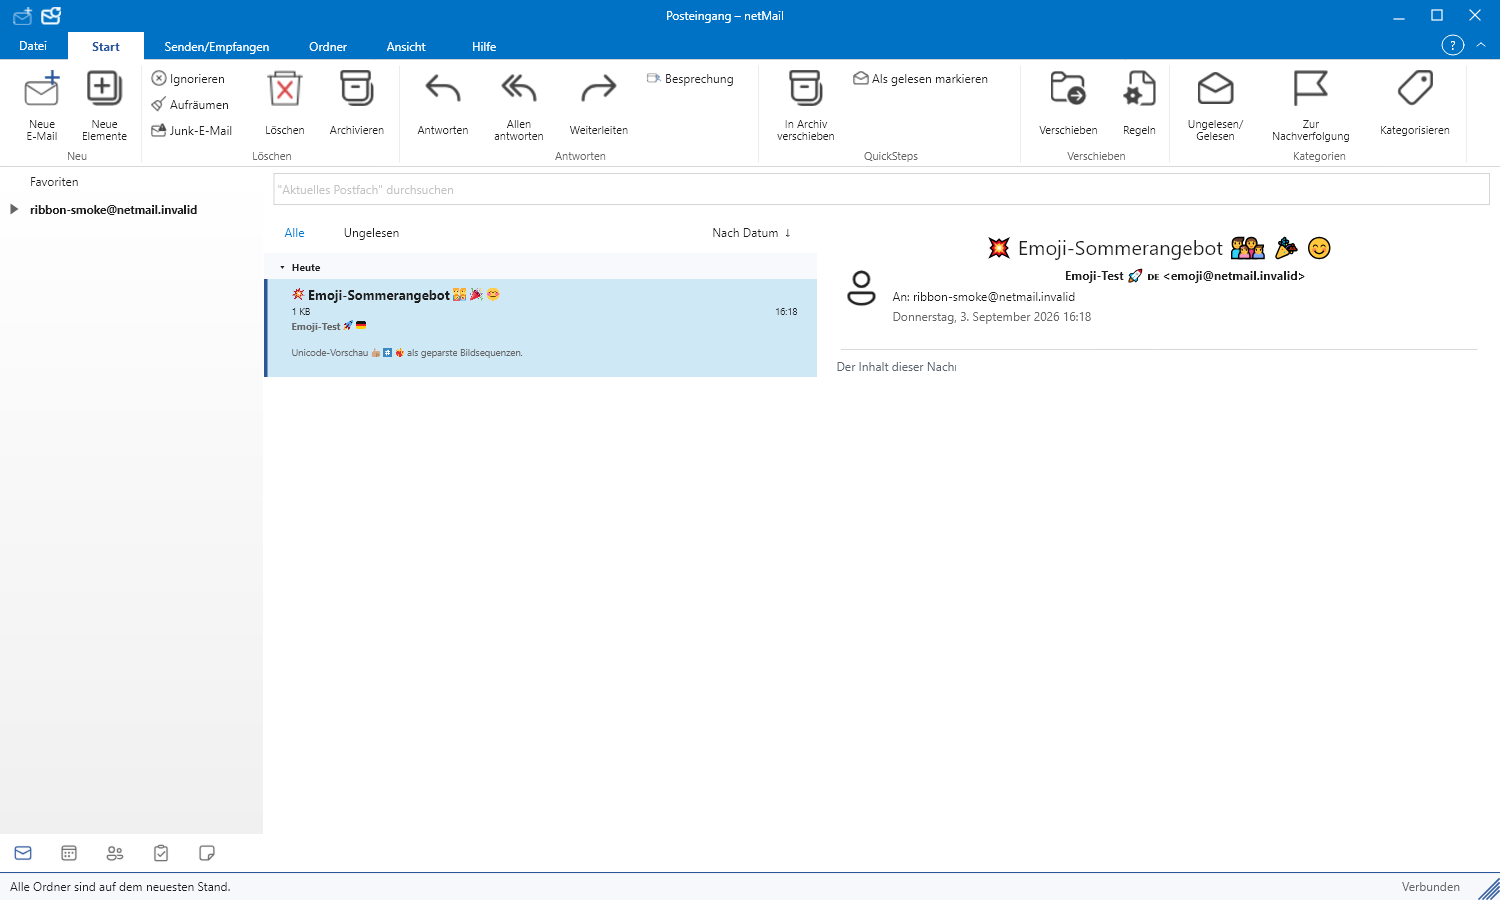
Task: Switch to Senden/Empfangen tab
Action: point(217,47)
